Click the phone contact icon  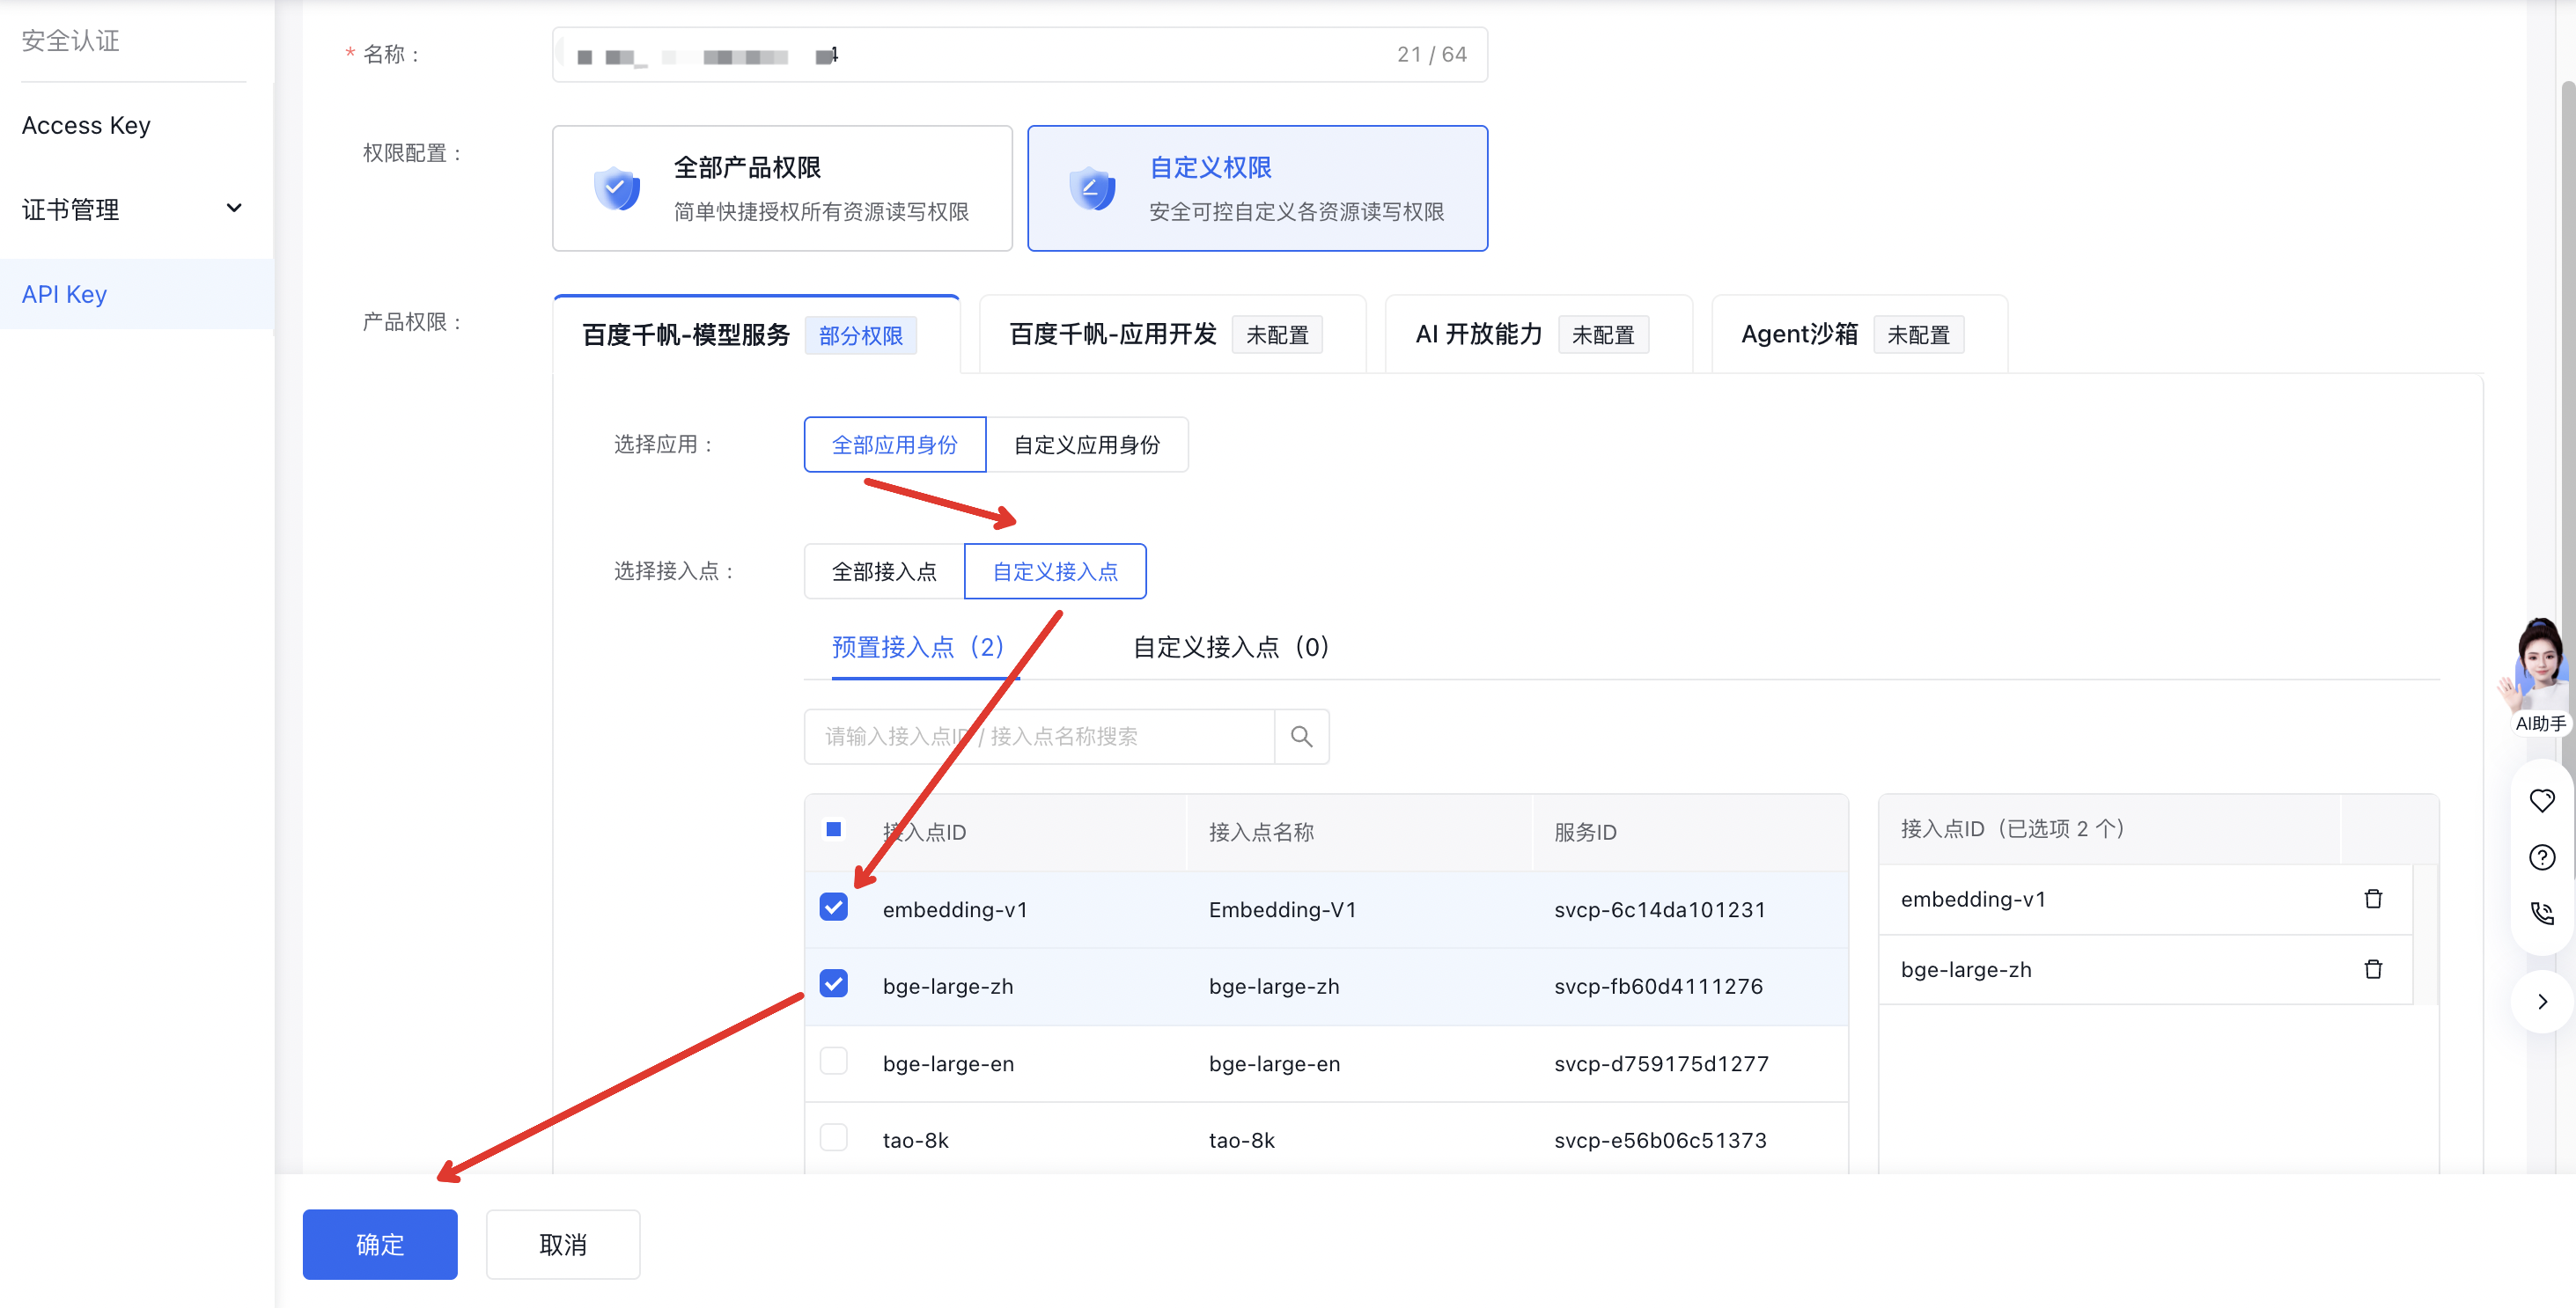coord(2541,913)
